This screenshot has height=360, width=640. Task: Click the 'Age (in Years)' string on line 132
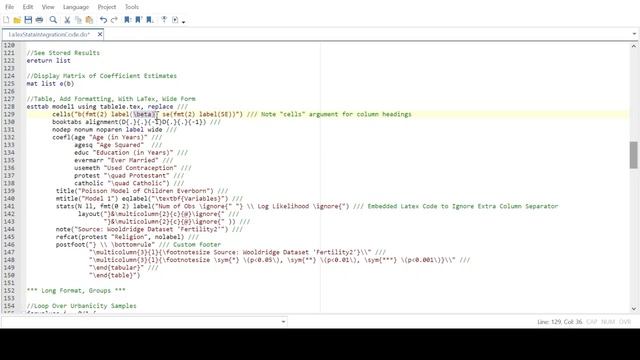click(x=118, y=137)
